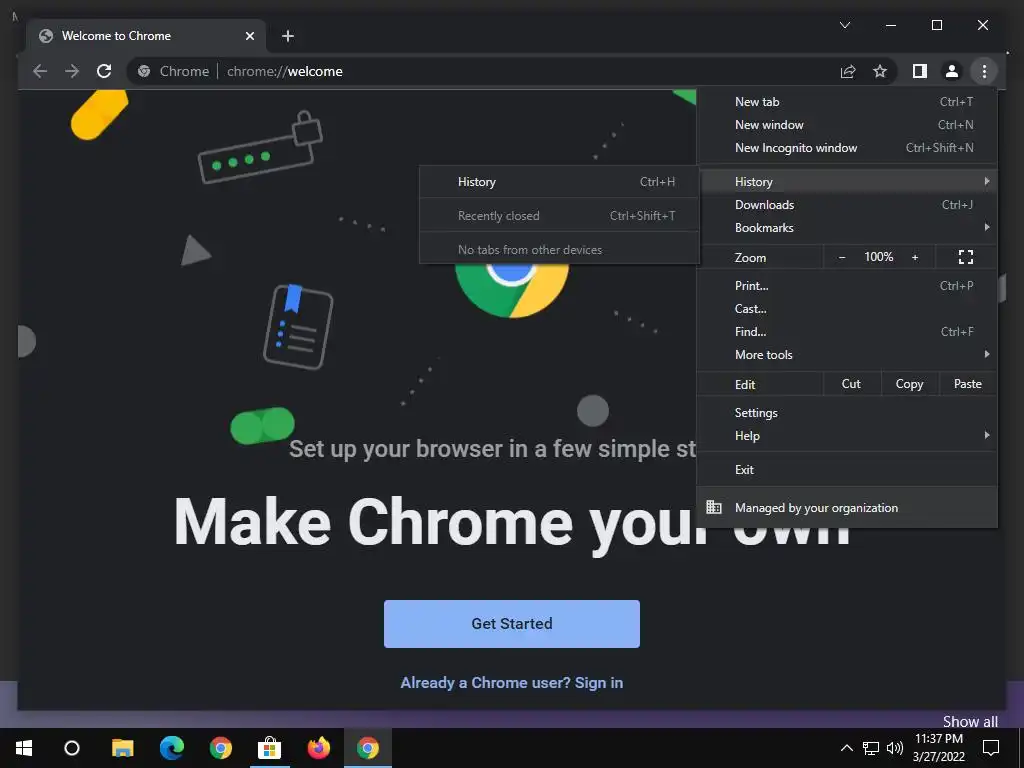Click Paste in the Edit row
This screenshot has height=768, width=1024.
967,384
